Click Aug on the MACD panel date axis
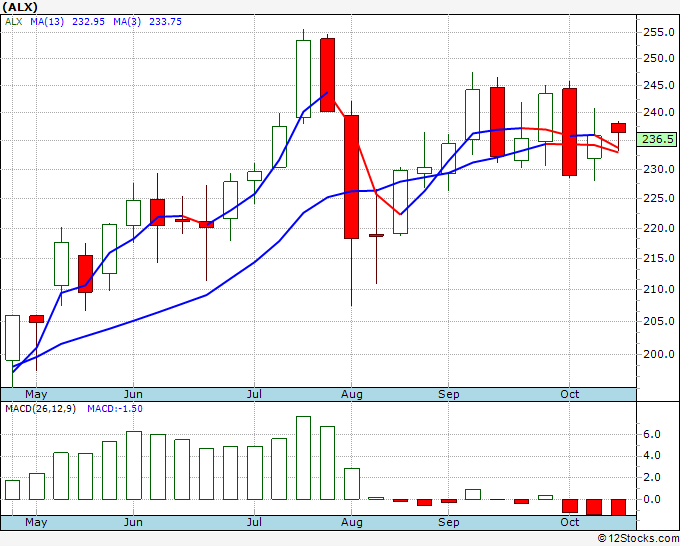Screen dimensions: 680x546 click(x=352, y=522)
